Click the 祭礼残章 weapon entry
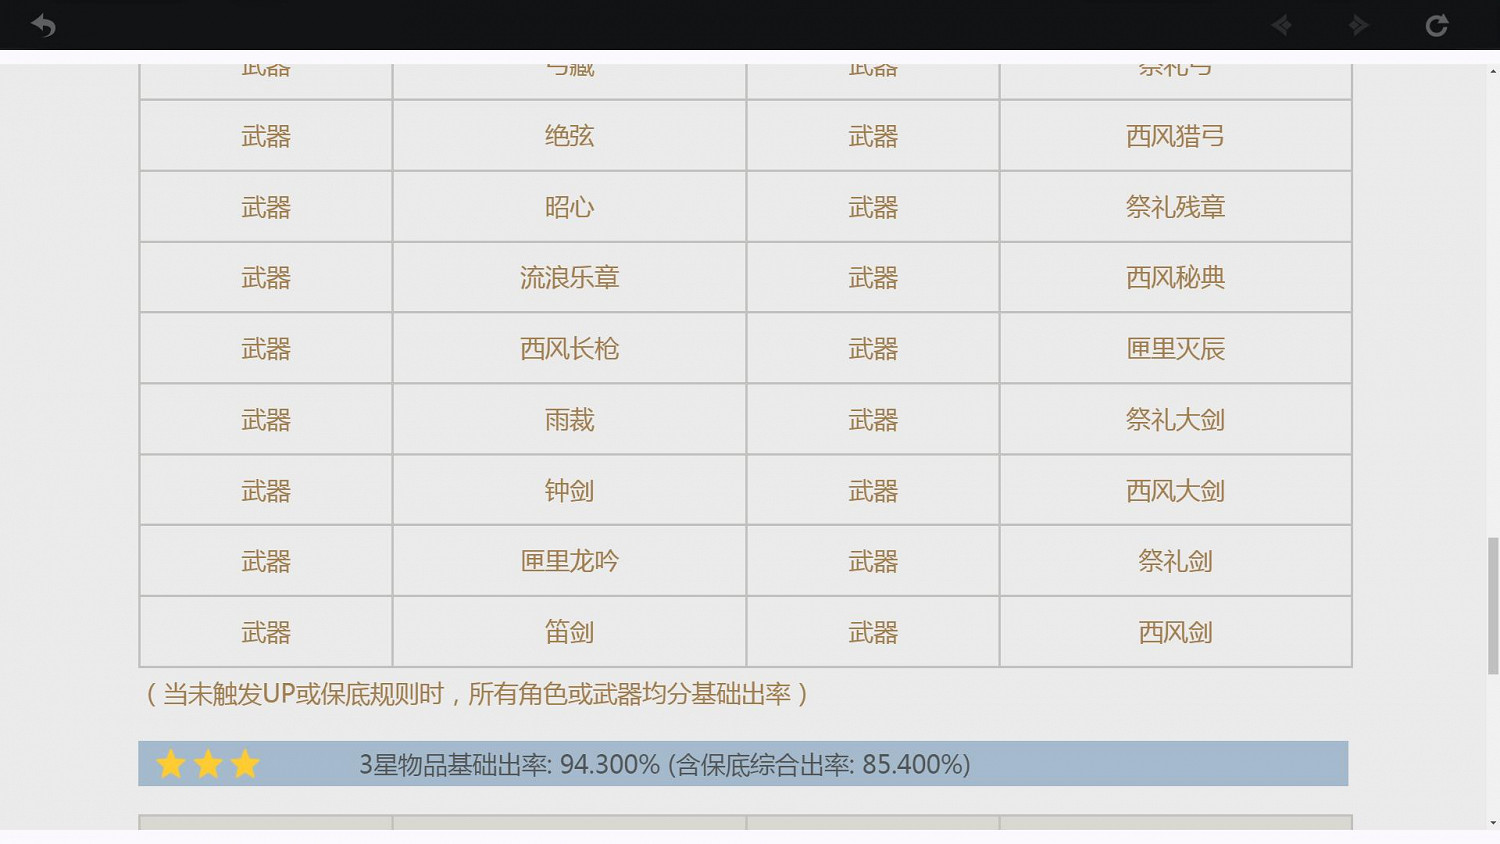Viewport: 1500px width, 844px height. [x=1175, y=207]
